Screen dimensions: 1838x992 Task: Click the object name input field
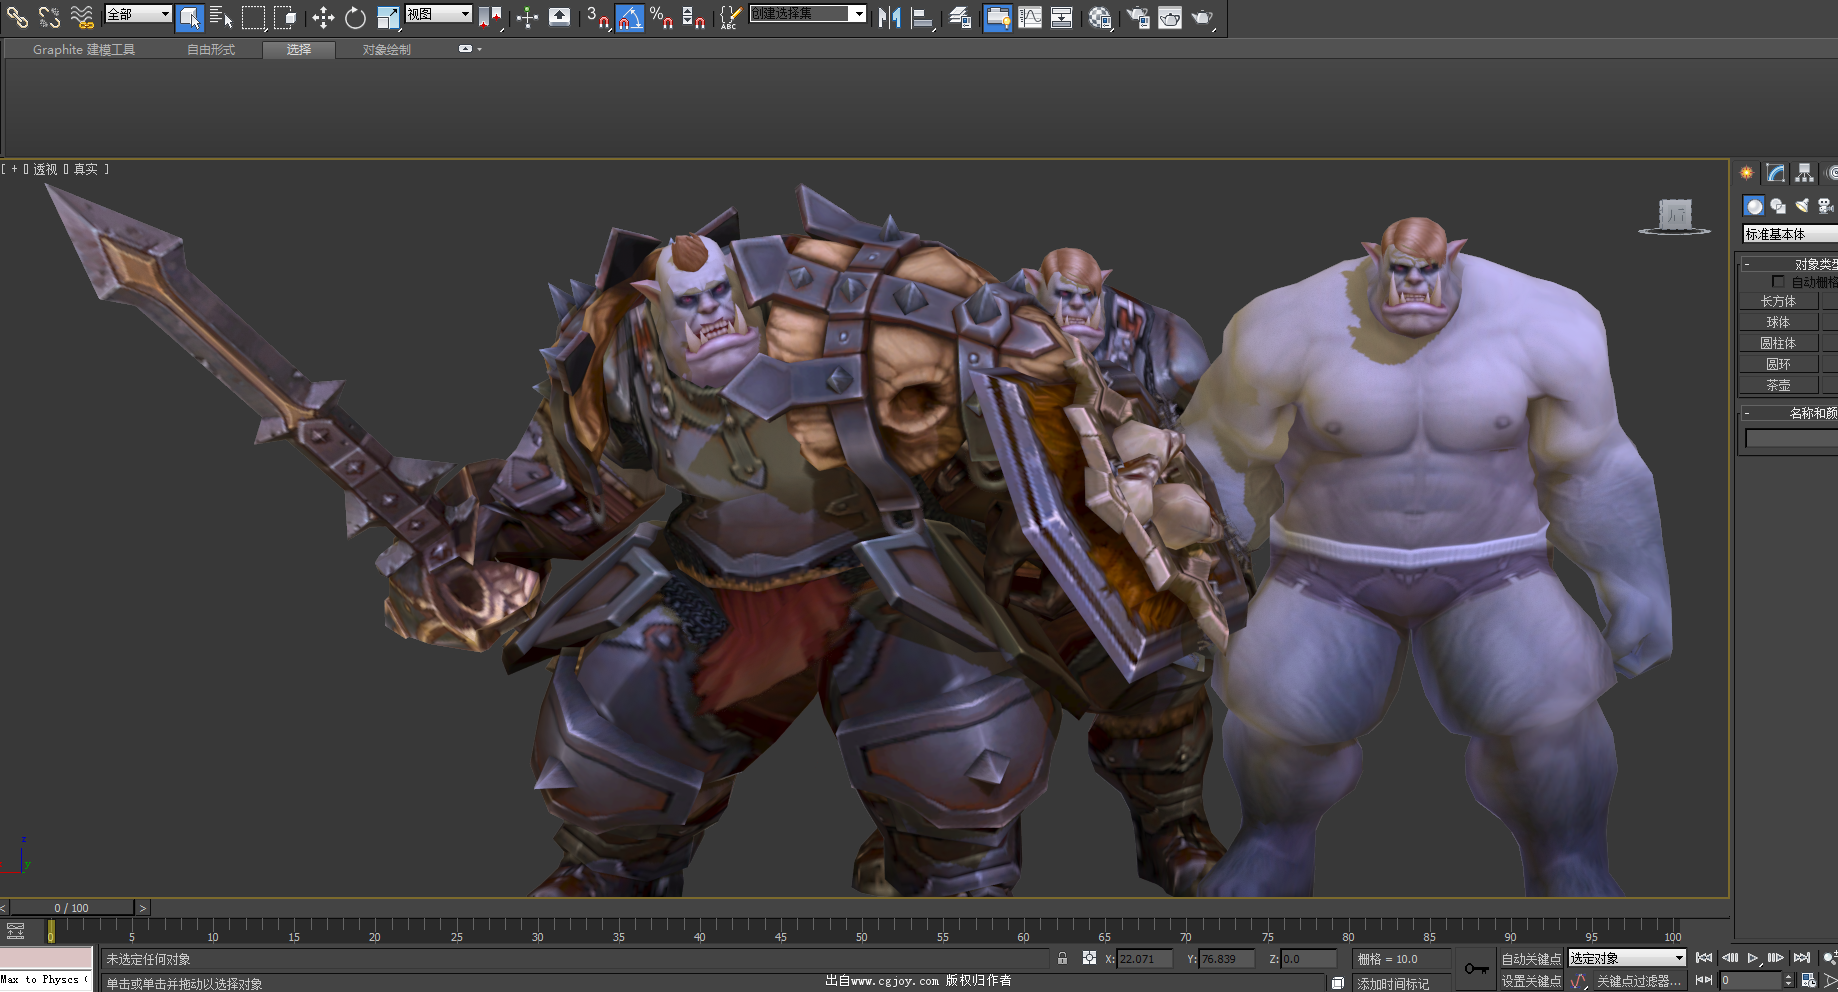tap(1791, 438)
